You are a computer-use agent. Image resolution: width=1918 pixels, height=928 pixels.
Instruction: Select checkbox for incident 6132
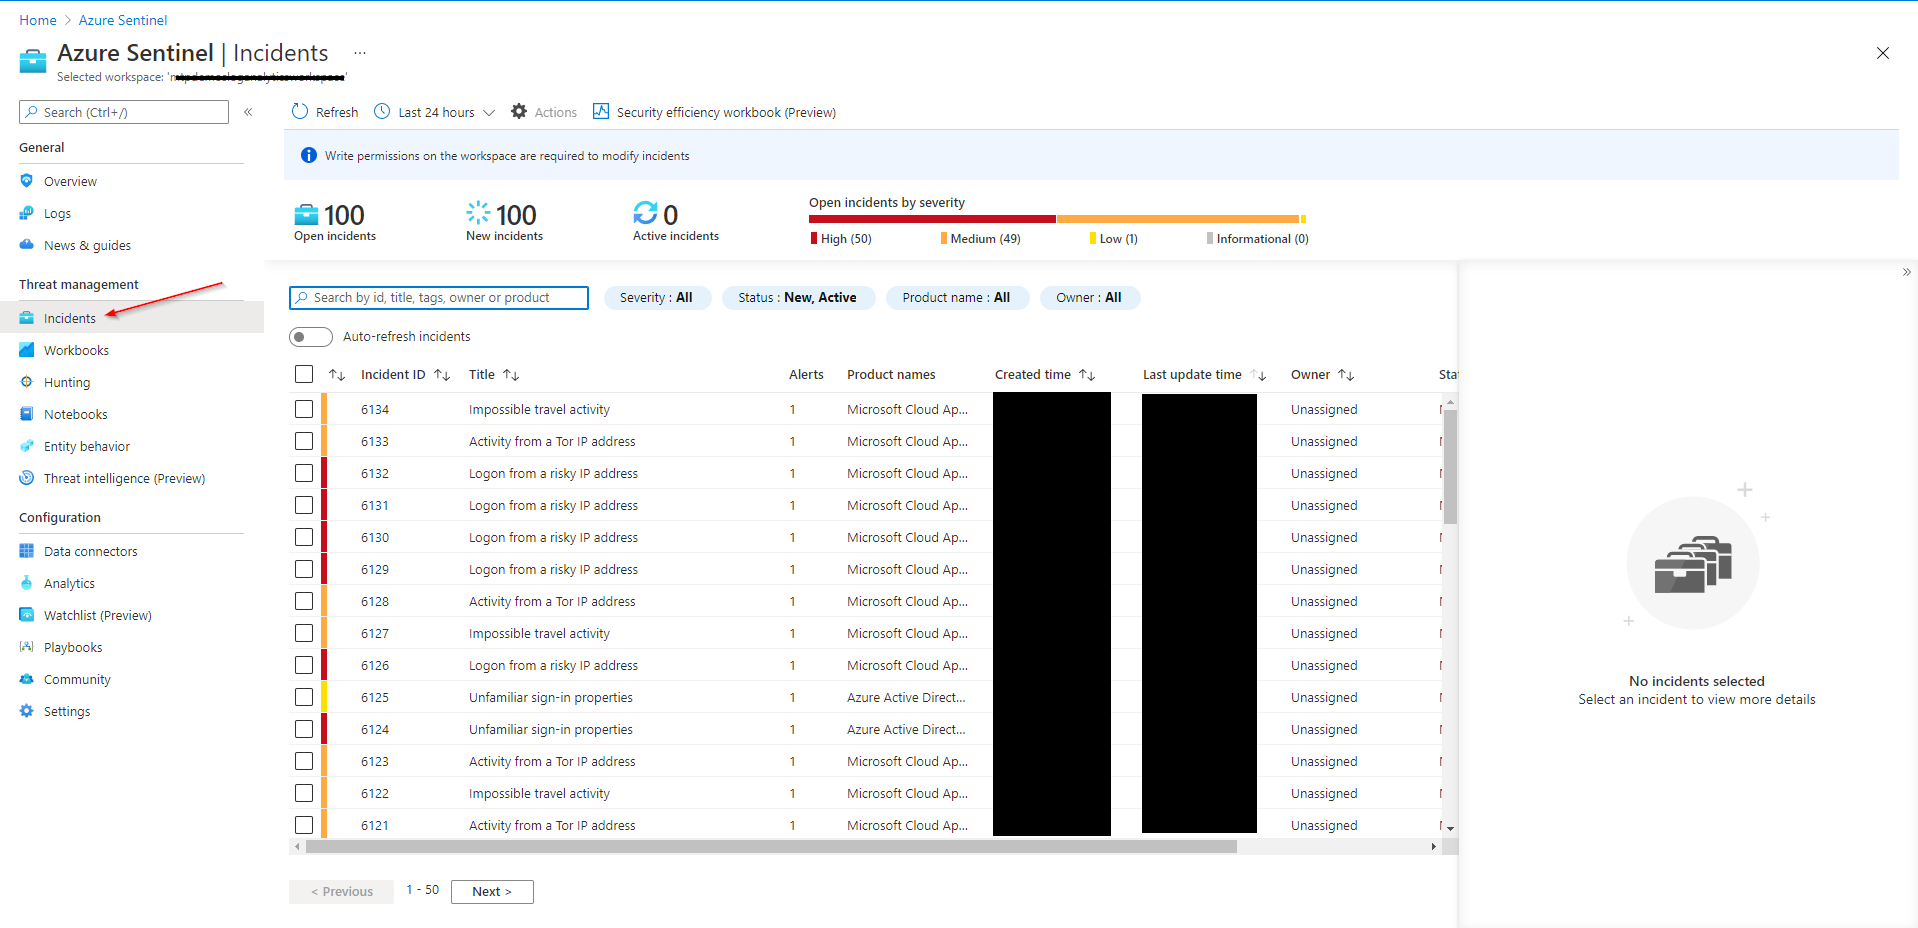(304, 473)
